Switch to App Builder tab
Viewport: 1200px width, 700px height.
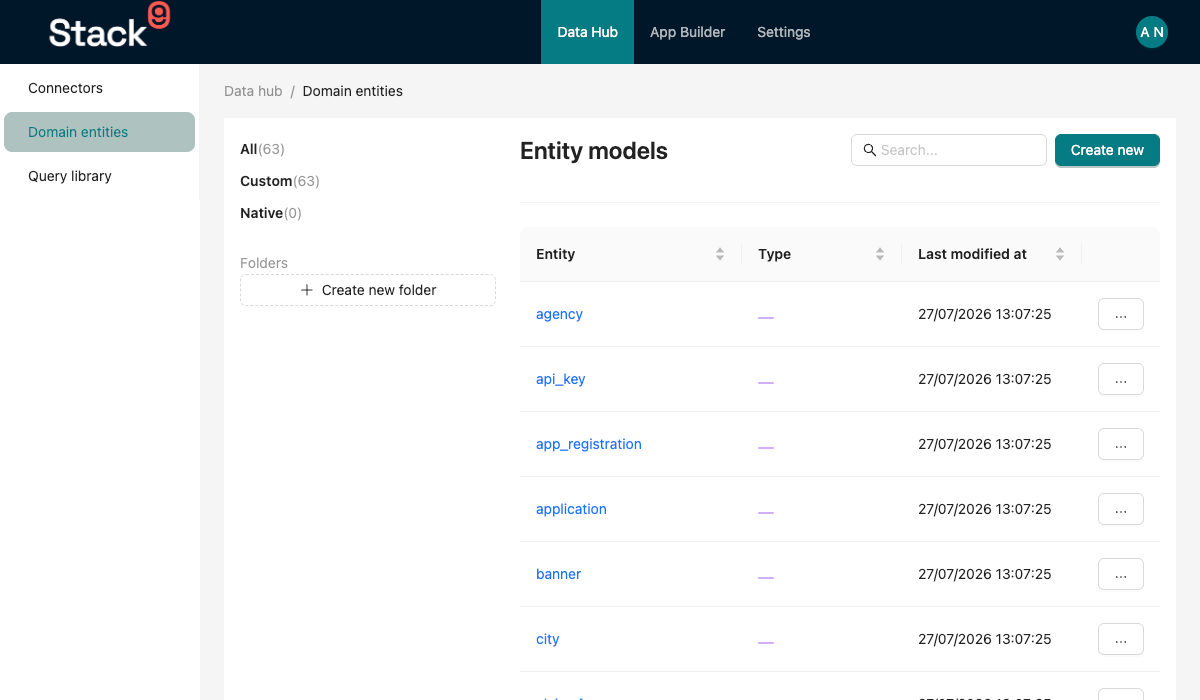point(688,32)
